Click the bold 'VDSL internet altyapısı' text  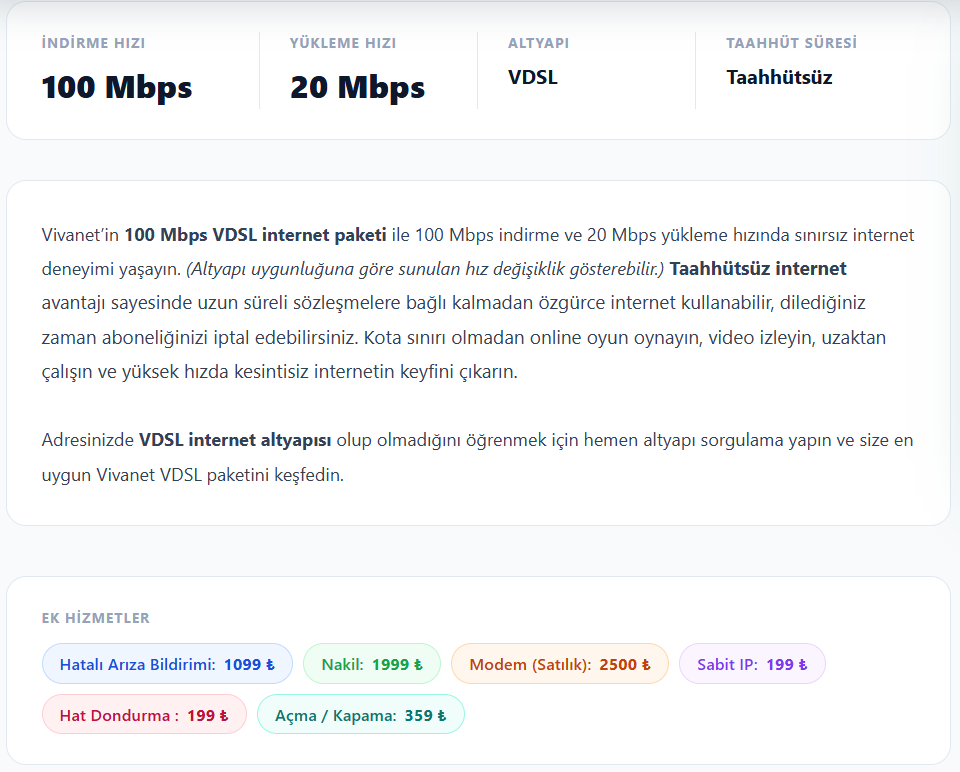coord(235,440)
